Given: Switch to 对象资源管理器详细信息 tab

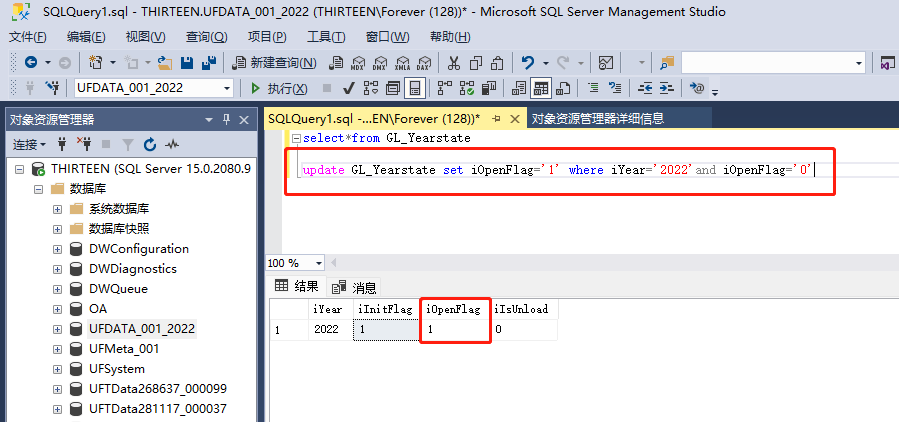Looking at the screenshot, I should click(x=598, y=119).
